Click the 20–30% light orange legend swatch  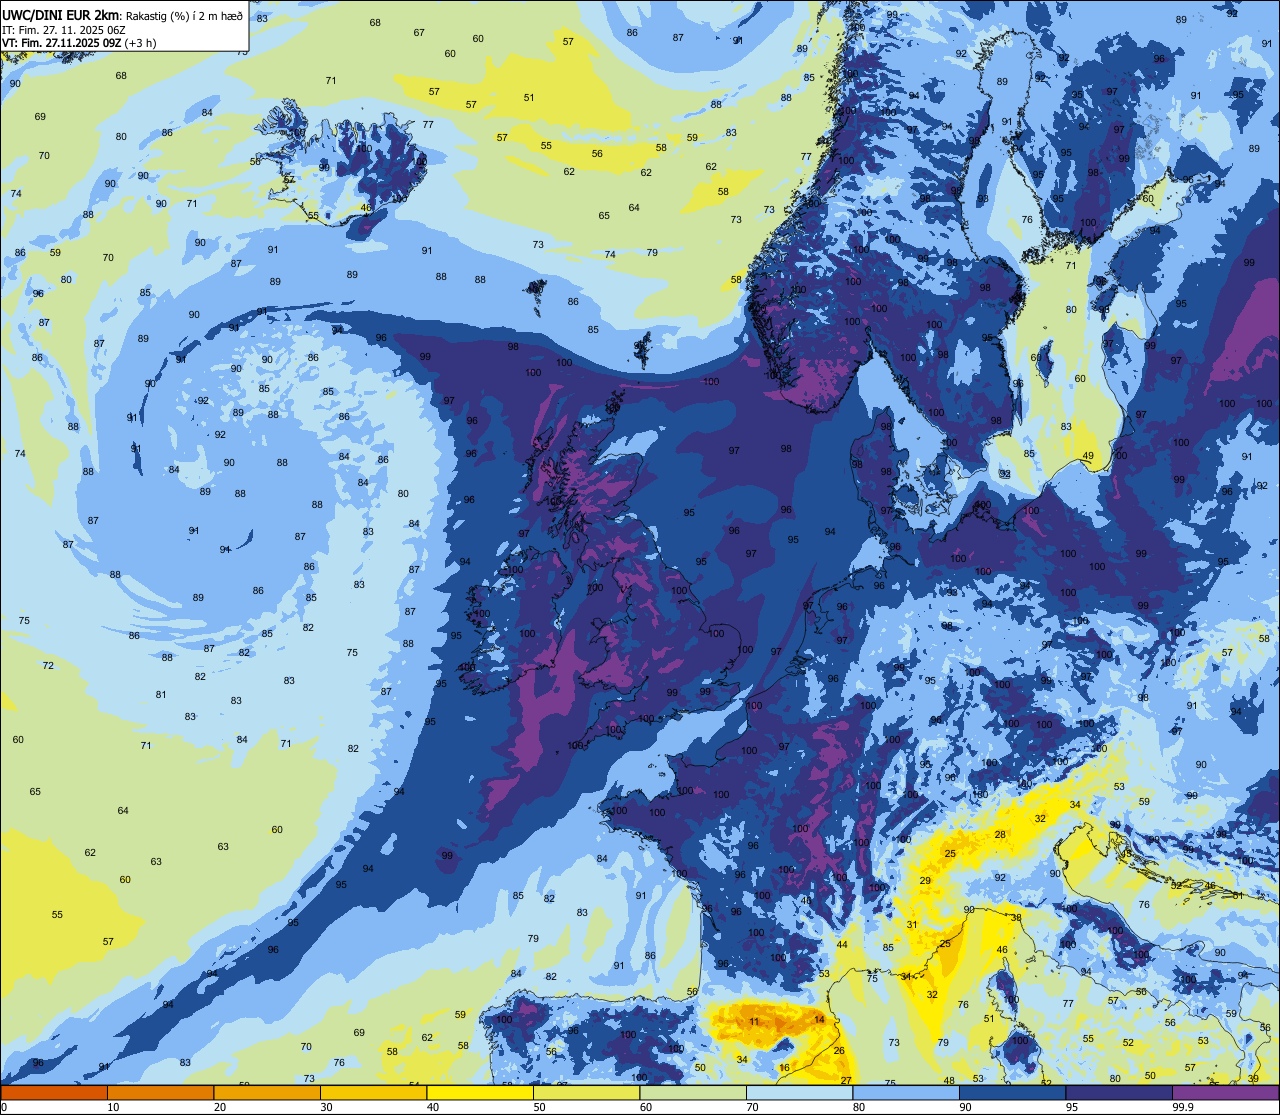pyautogui.click(x=267, y=1093)
